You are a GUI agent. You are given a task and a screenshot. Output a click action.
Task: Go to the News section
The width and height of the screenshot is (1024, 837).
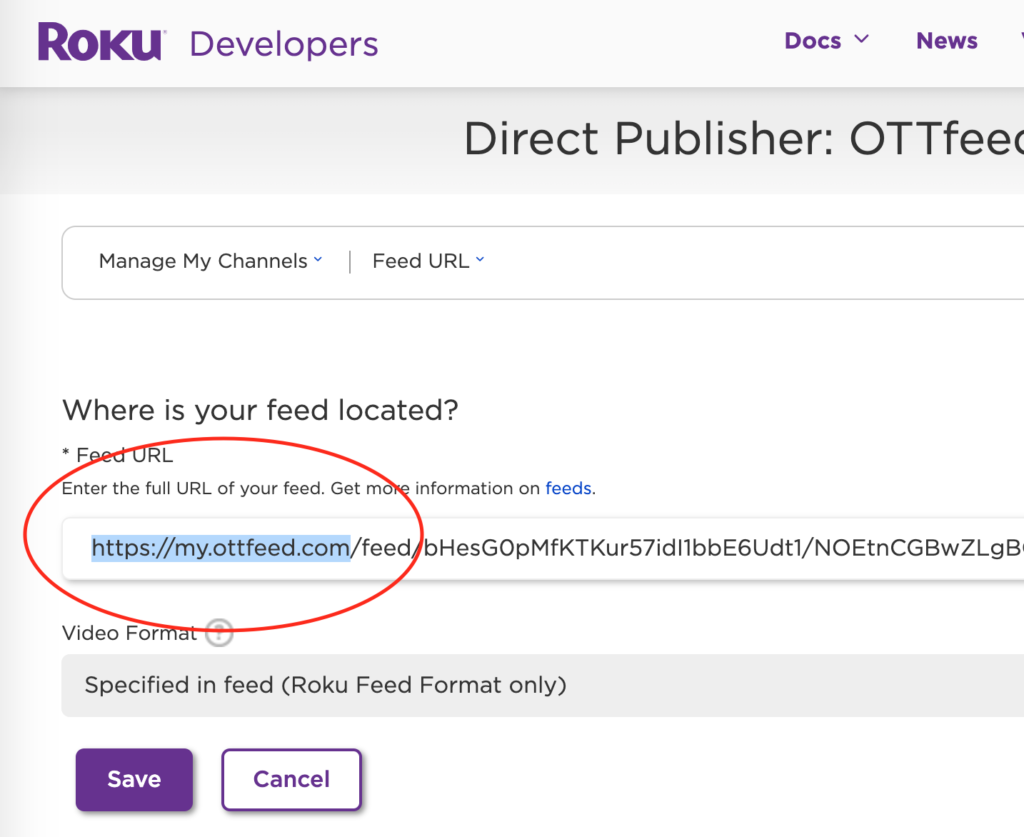(x=947, y=40)
